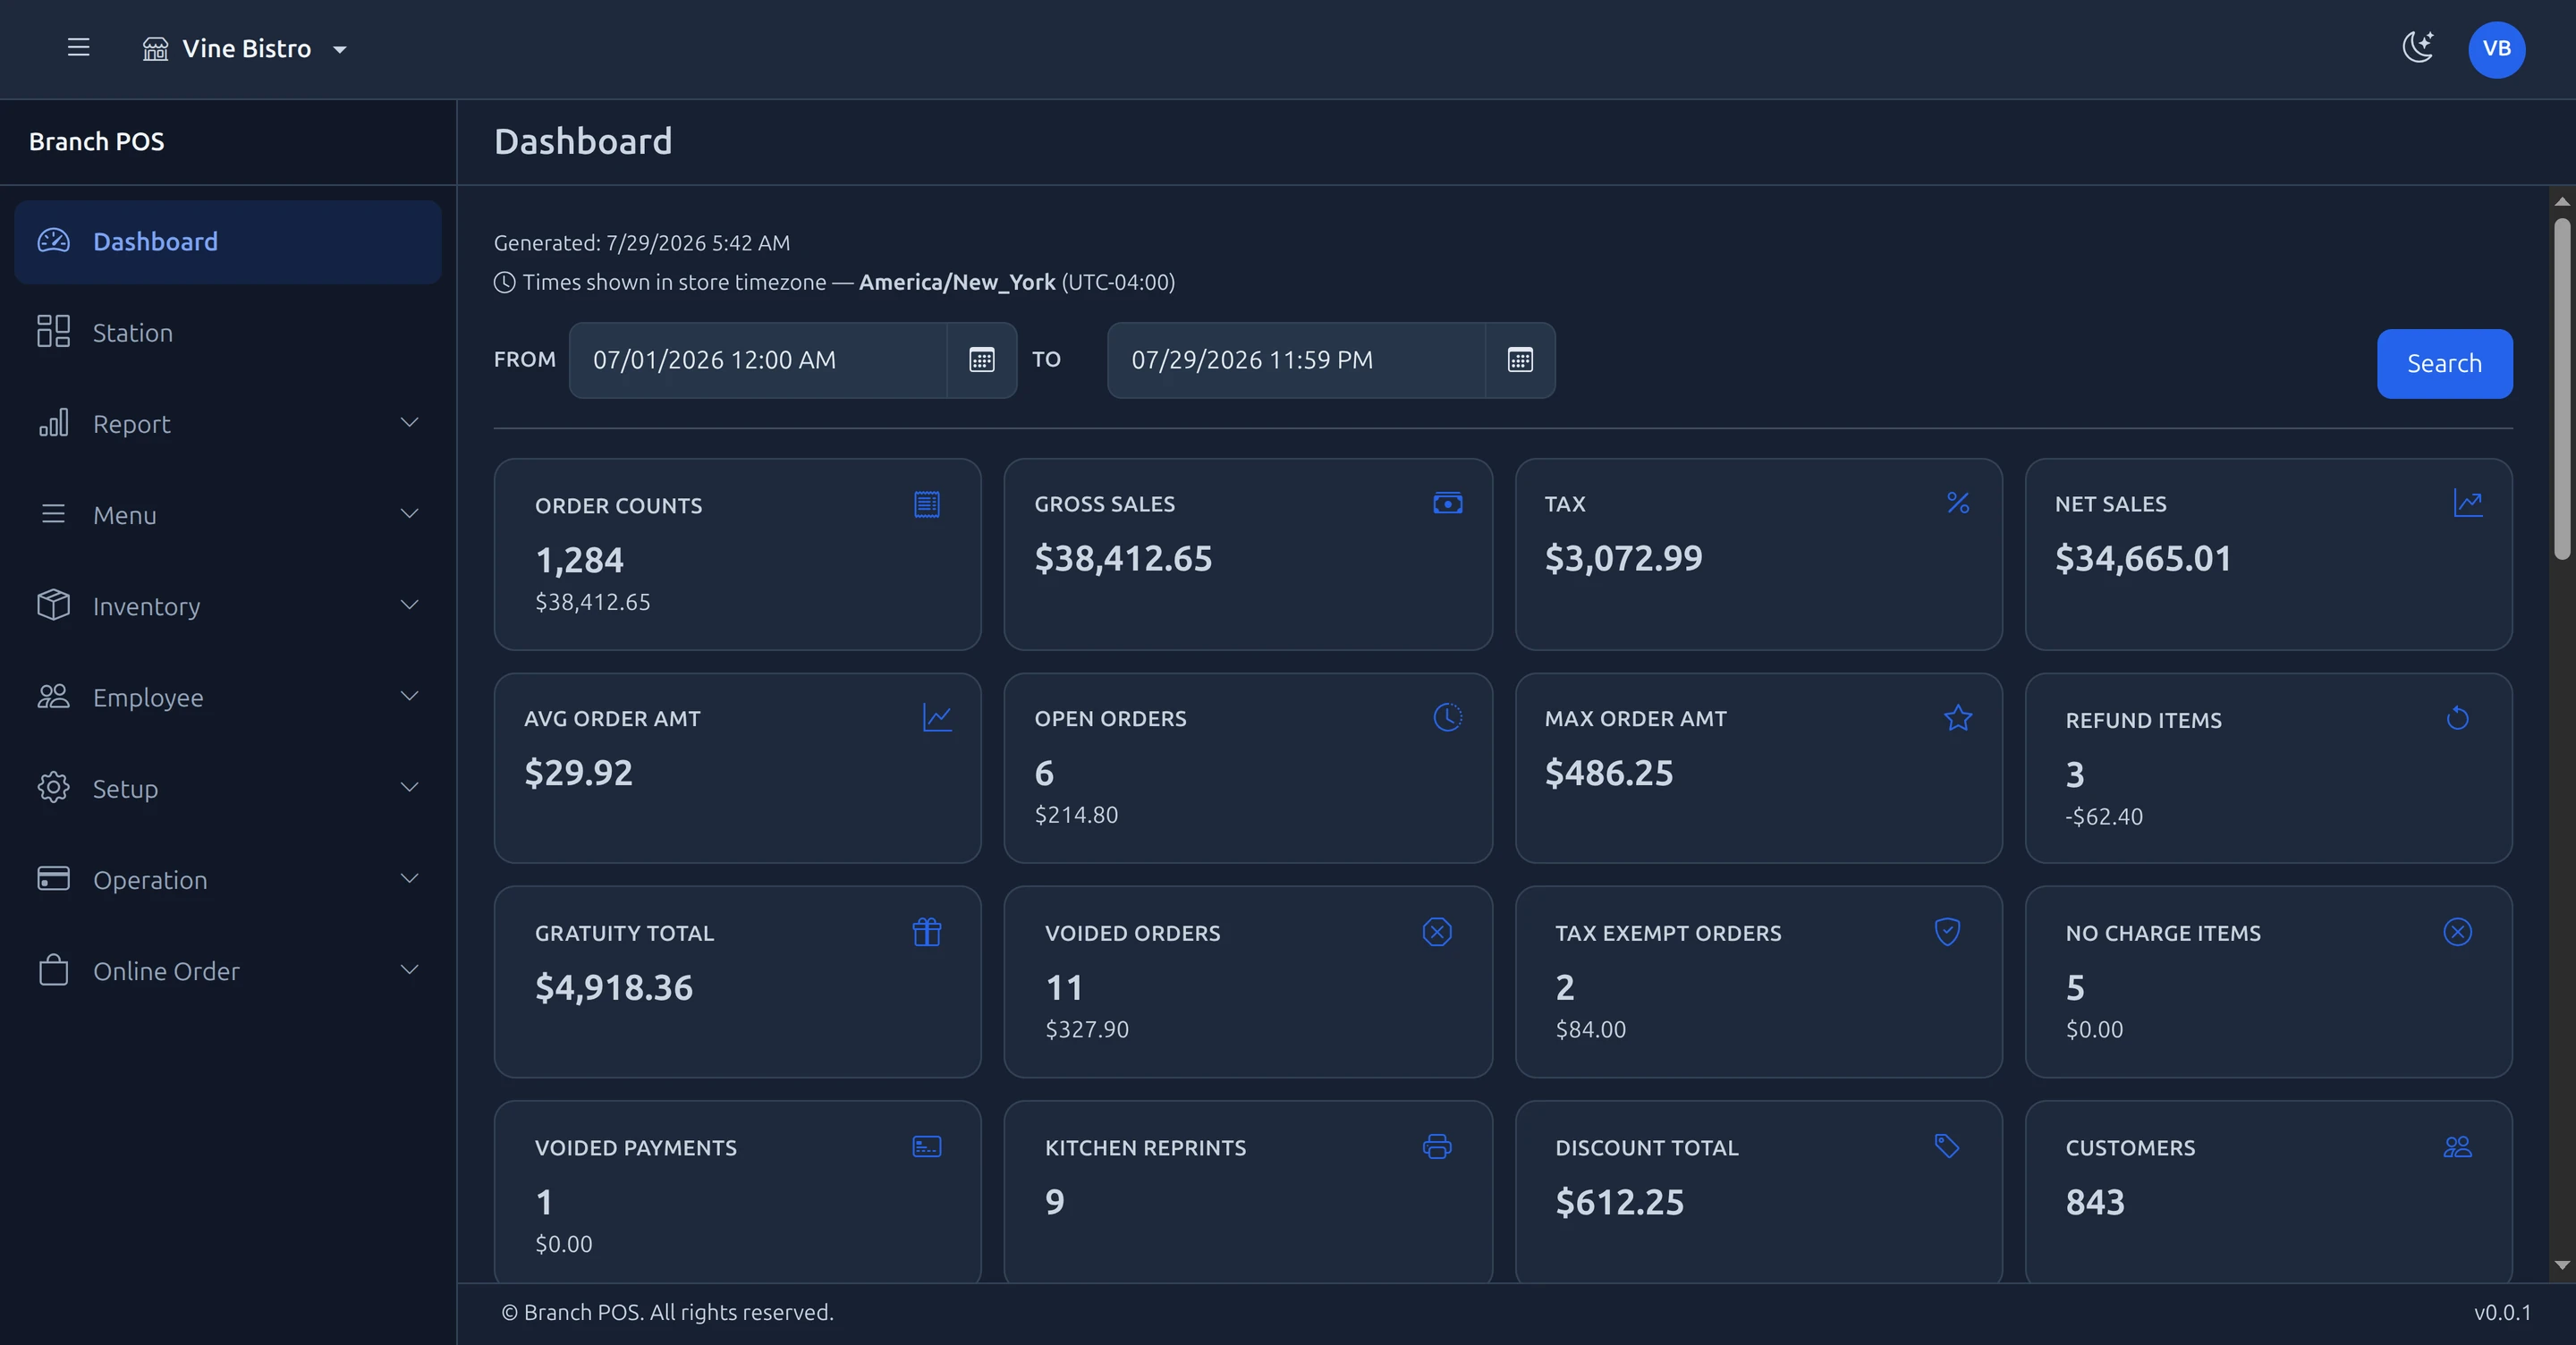Click the America/New_York timezone text
The image size is (2576, 1345).
tap(956, 282)
